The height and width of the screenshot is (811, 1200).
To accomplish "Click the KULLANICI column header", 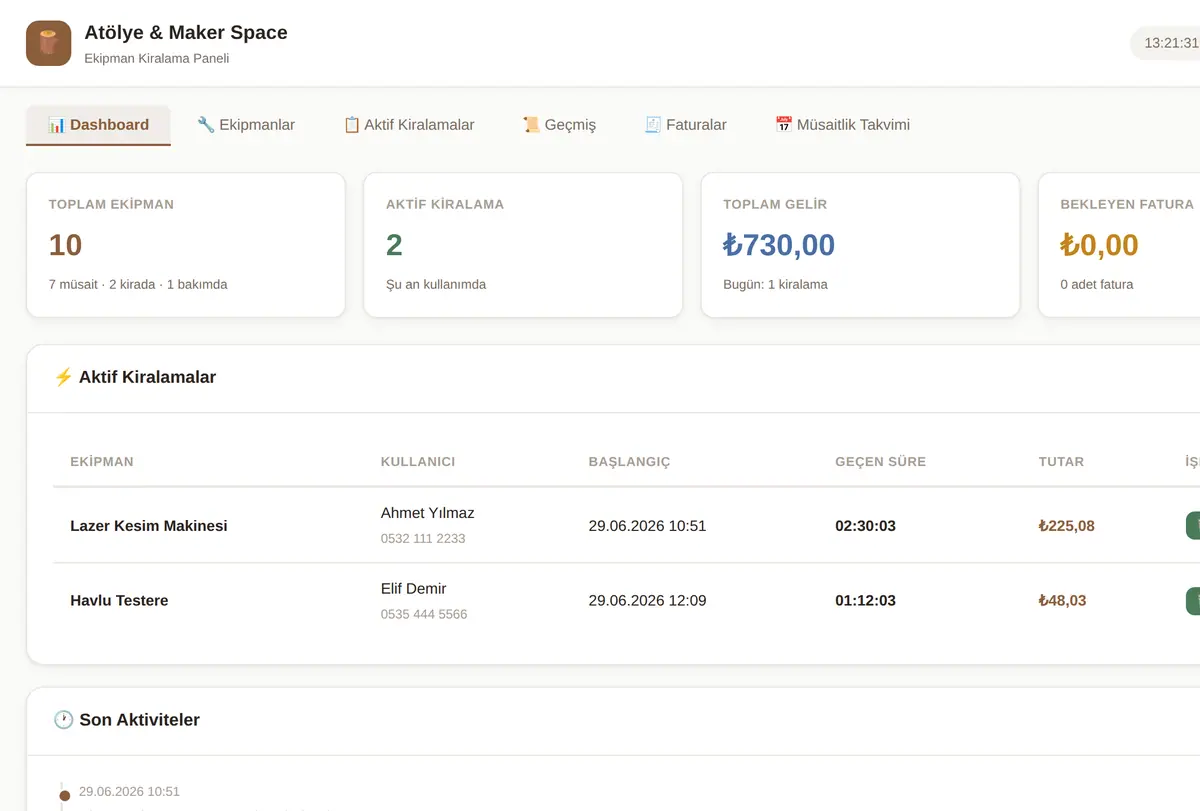I will [x=418, y=462].
